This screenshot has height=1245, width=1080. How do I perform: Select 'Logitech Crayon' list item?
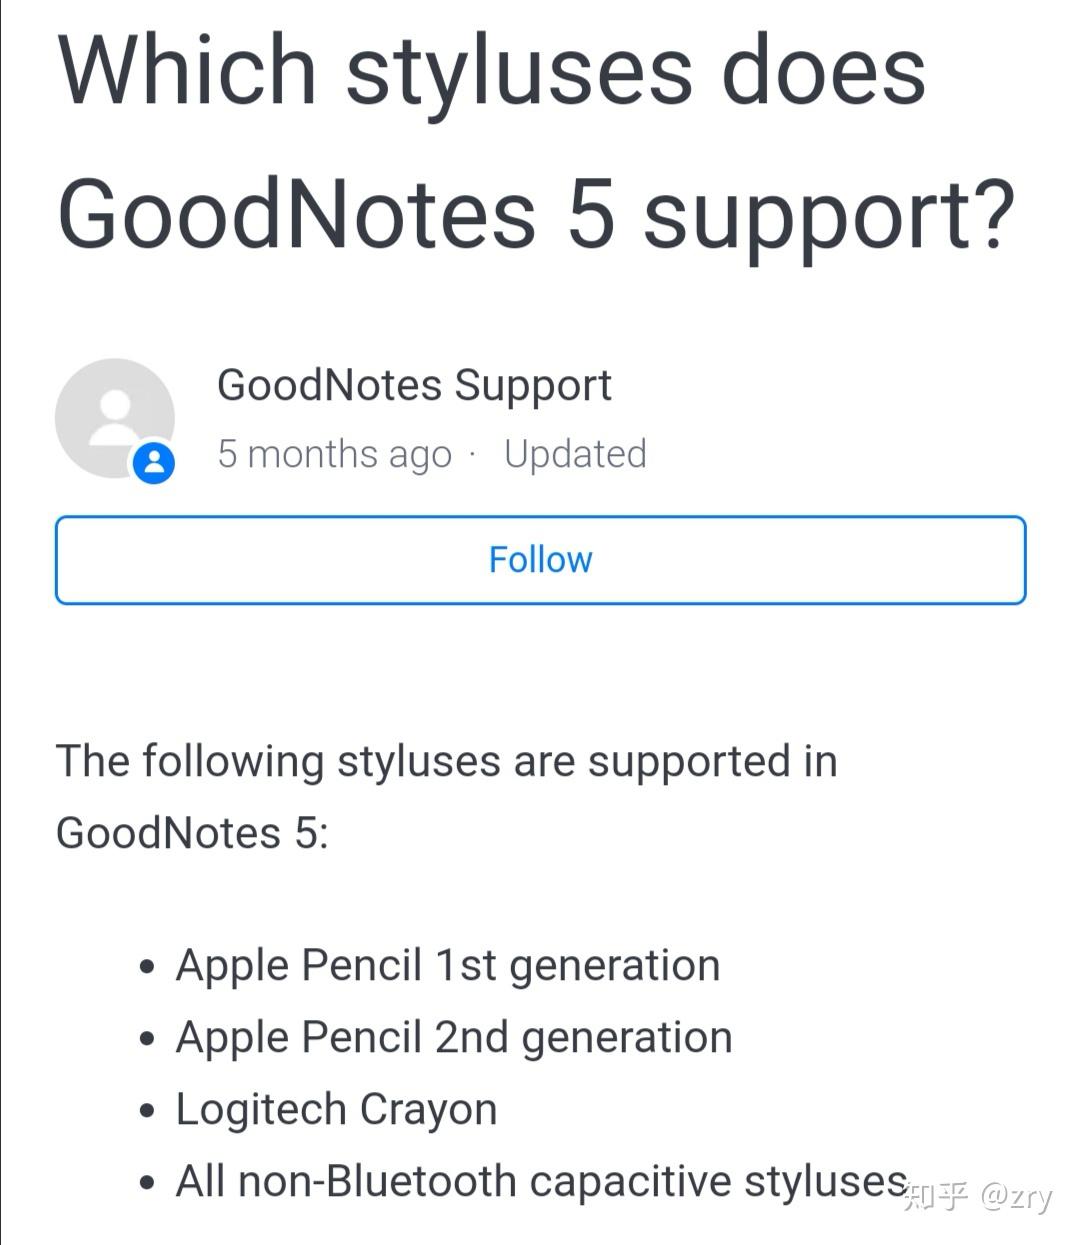[x=336, y=1110]
